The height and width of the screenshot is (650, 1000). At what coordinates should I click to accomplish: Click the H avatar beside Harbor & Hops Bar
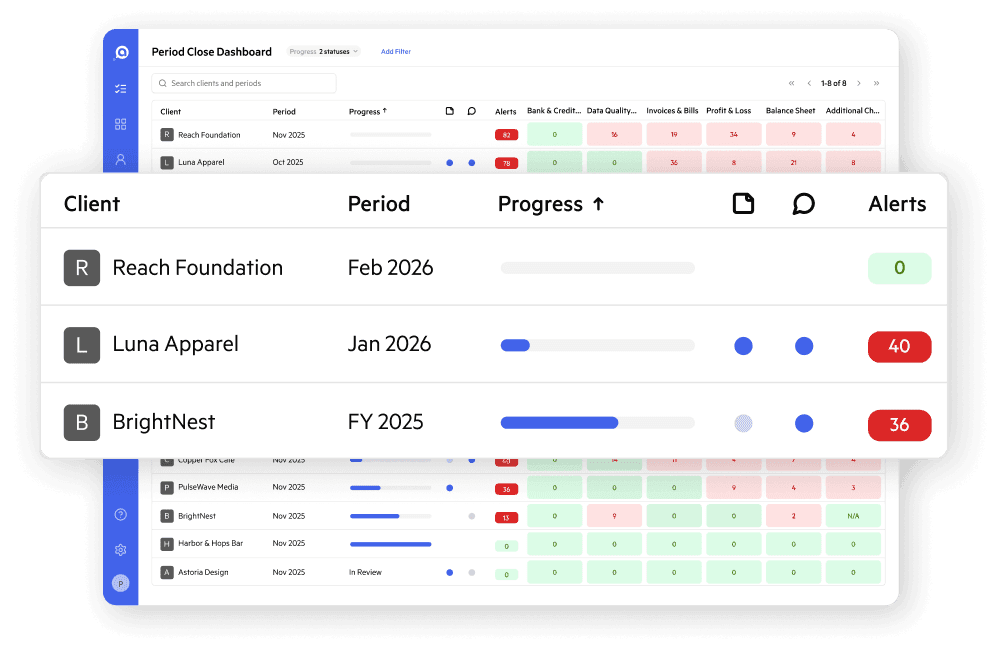pyautogui.click(x=166, y=544)
